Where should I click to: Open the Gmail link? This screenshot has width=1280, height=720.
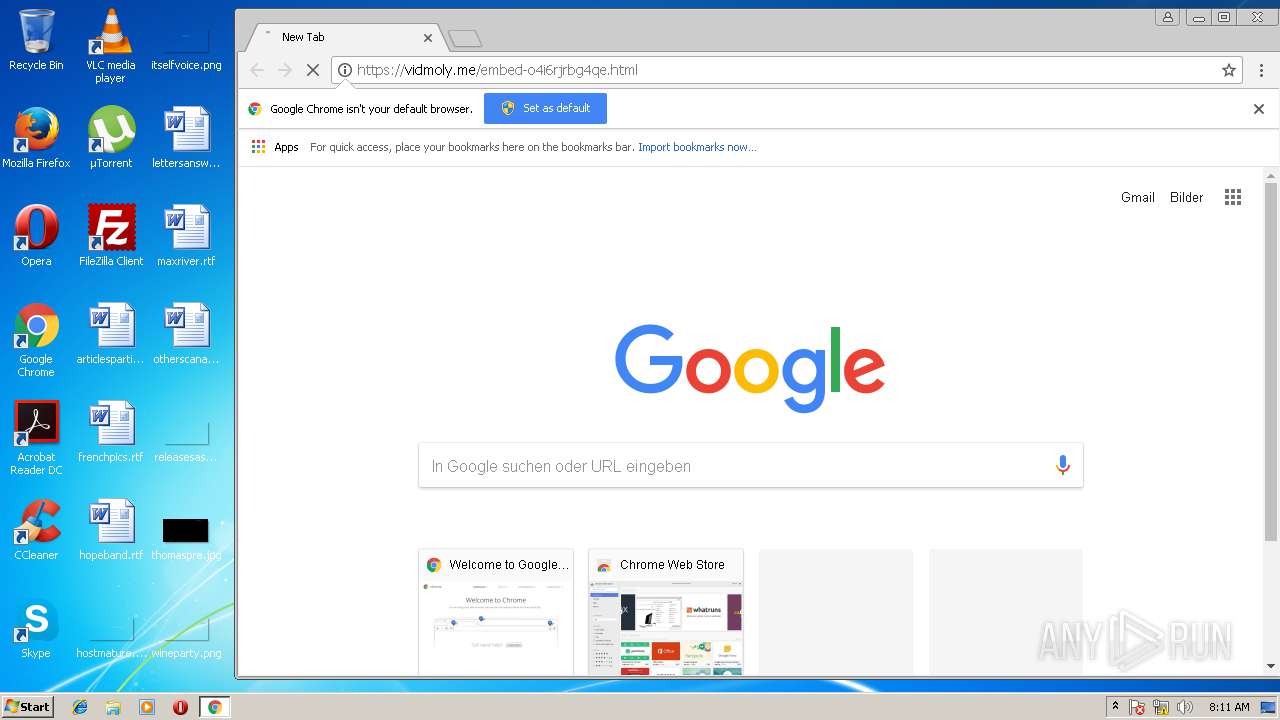(1138, 197)
